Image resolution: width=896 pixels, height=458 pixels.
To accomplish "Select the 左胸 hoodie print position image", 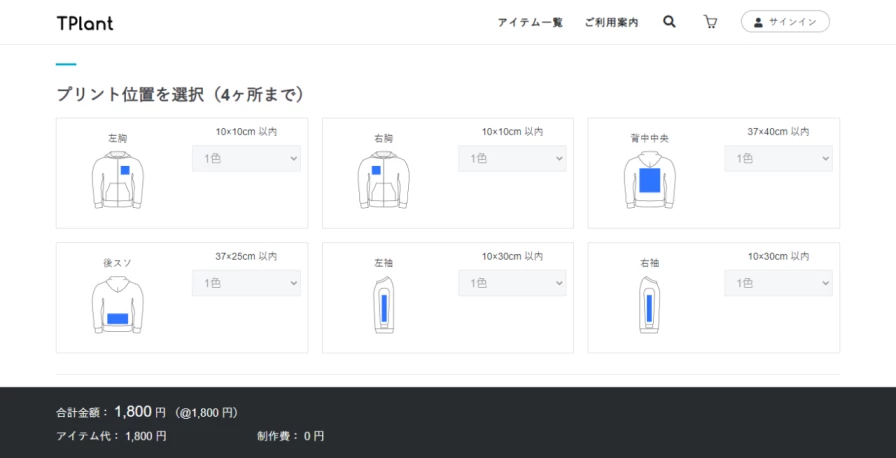I will point(117,180).
